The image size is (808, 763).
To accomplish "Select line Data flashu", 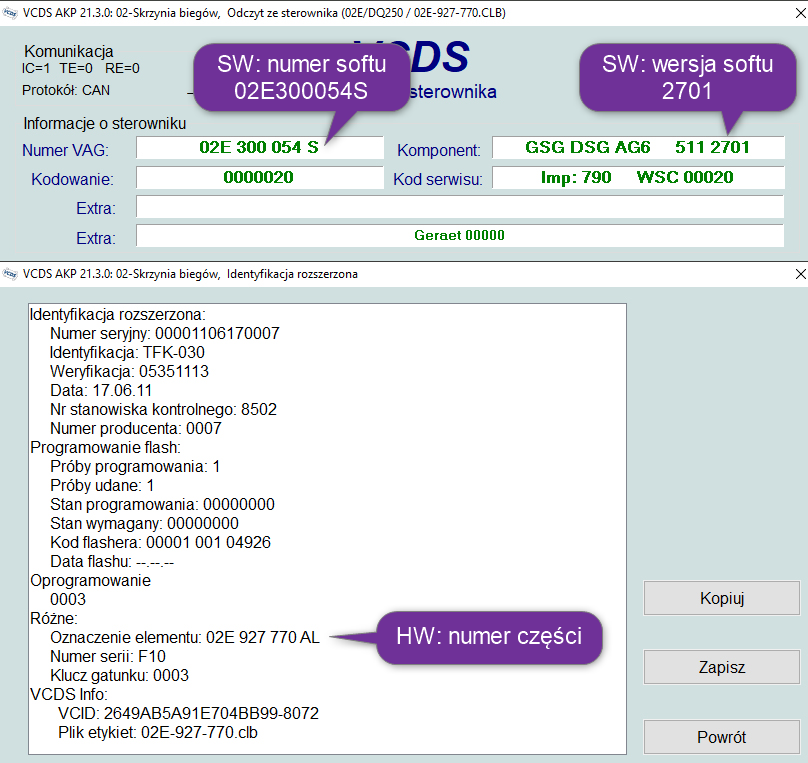I will (x=112, y=562).
